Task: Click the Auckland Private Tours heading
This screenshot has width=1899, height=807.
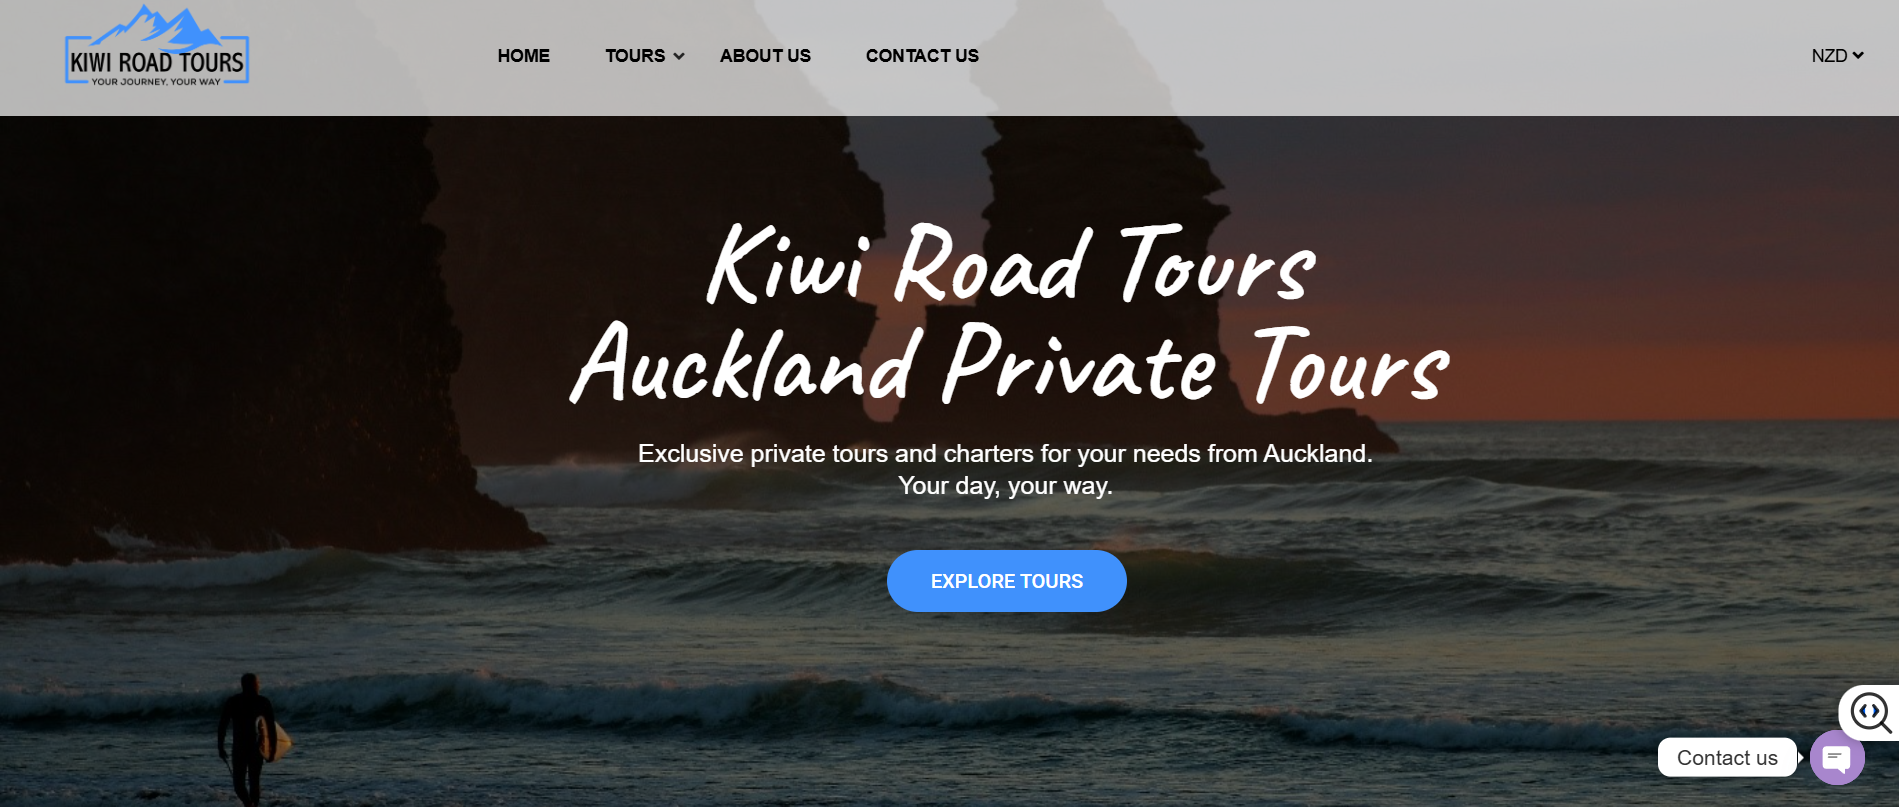Action: point(1010,364)
